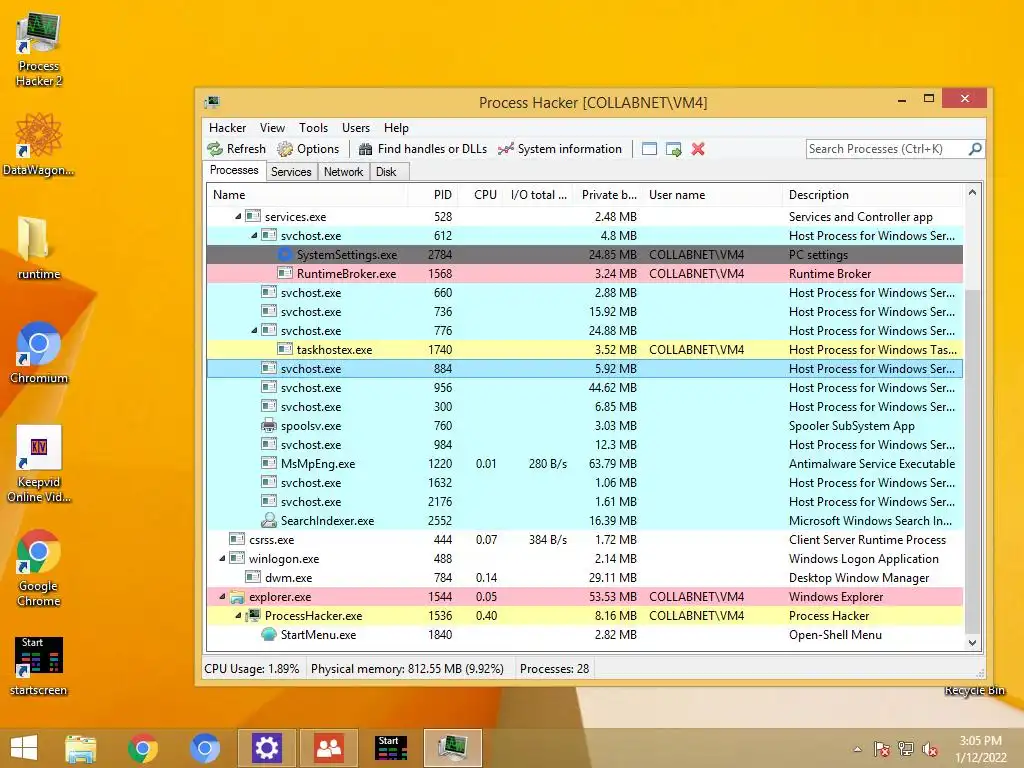
Task: Open the Tools menu
Action: [313, 128]
